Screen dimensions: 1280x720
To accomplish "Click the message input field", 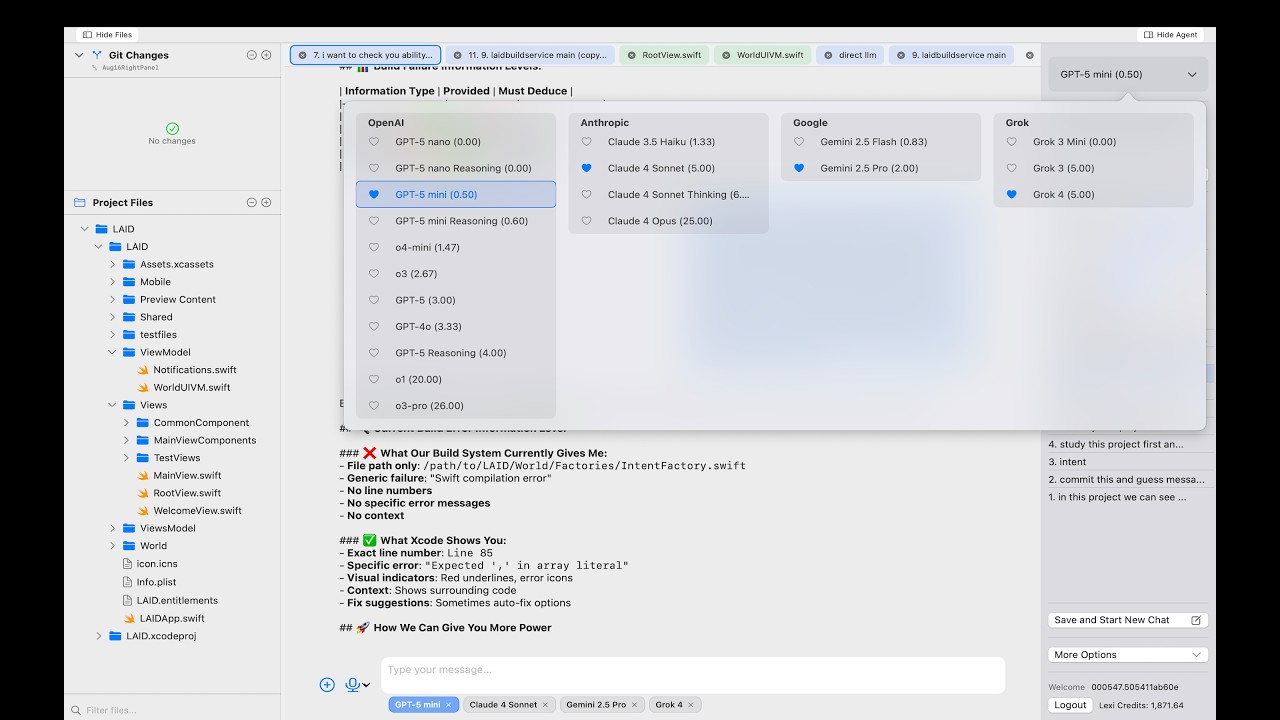I will point(693,674).
